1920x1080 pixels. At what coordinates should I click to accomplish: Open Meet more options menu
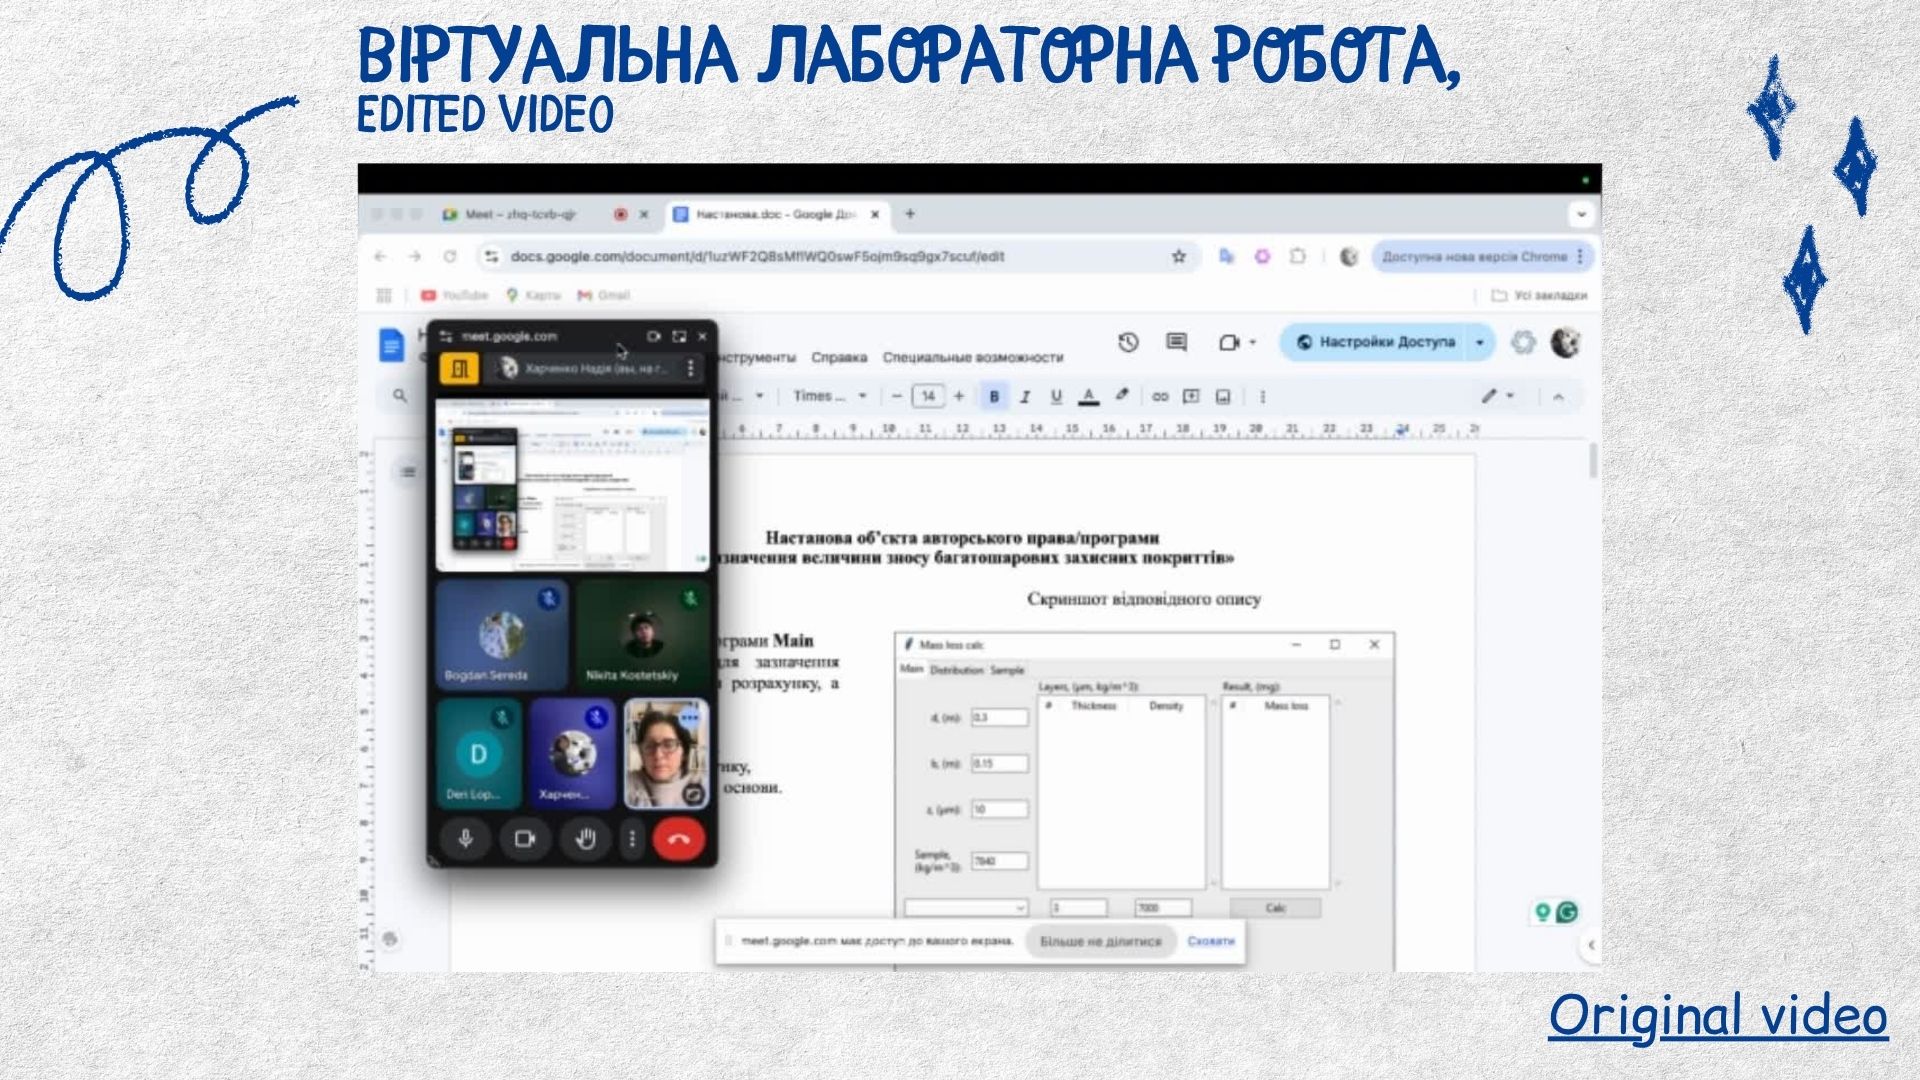coord(631,839)
